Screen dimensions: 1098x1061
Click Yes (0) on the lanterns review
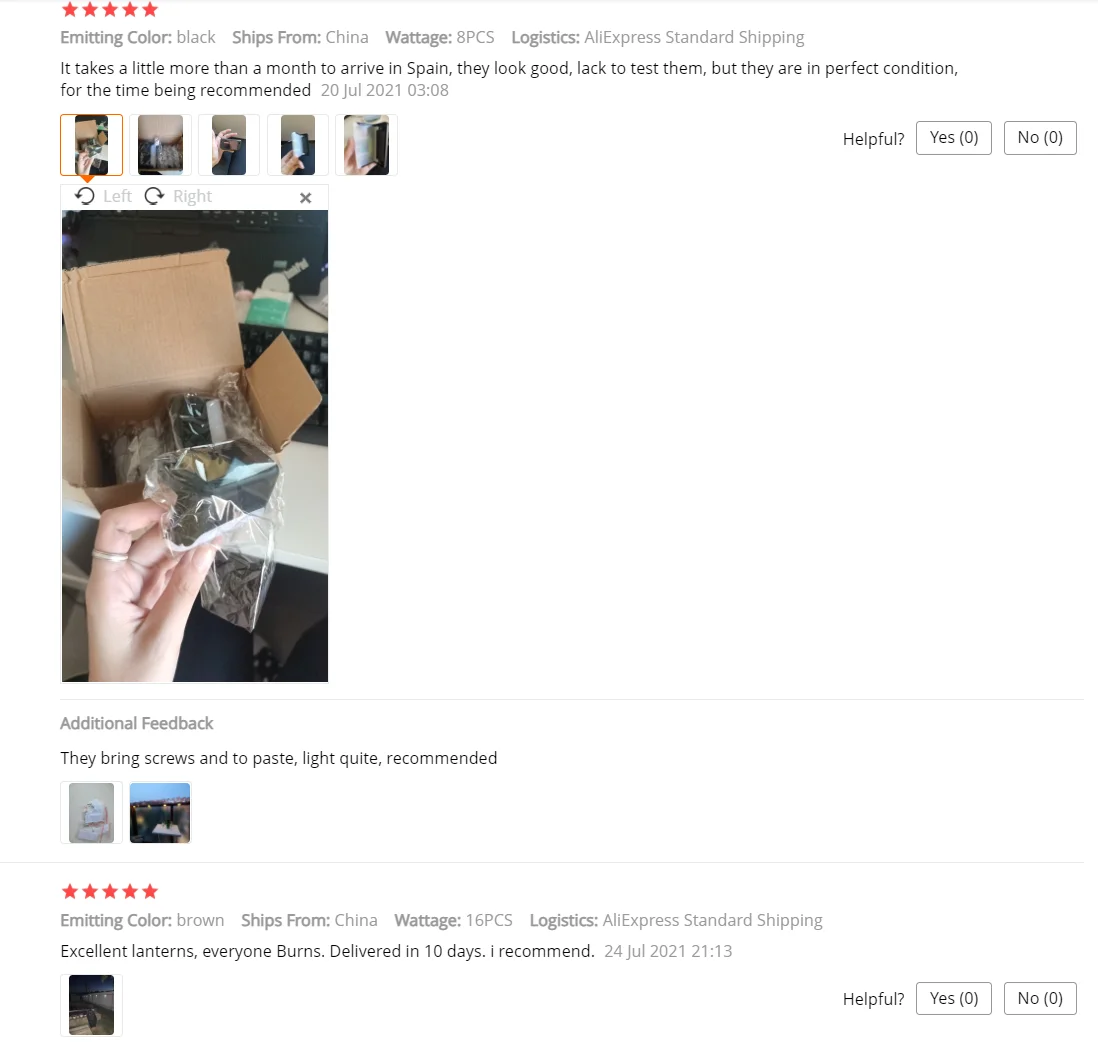coord(954,998)
